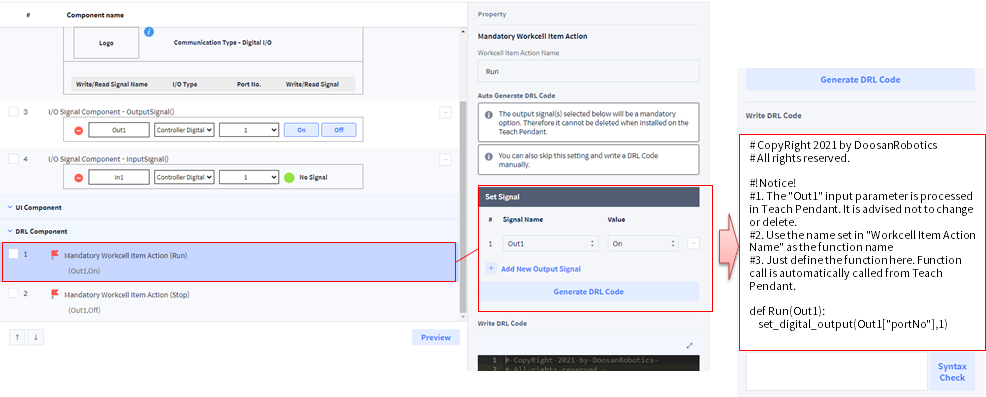This screenshot has height=397, width=986.
Task: Click the blue info icon beside Logo
Action: 149,31
